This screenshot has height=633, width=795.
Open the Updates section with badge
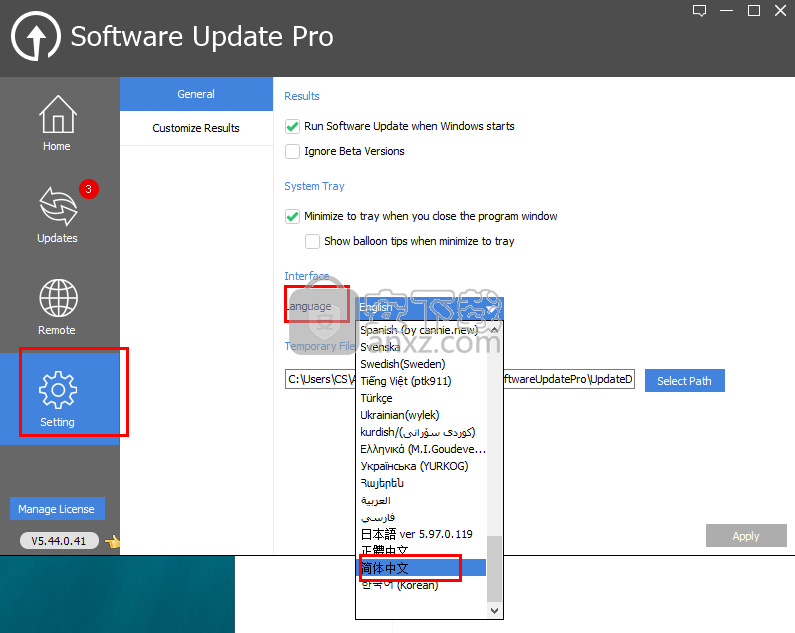point(57,216)
